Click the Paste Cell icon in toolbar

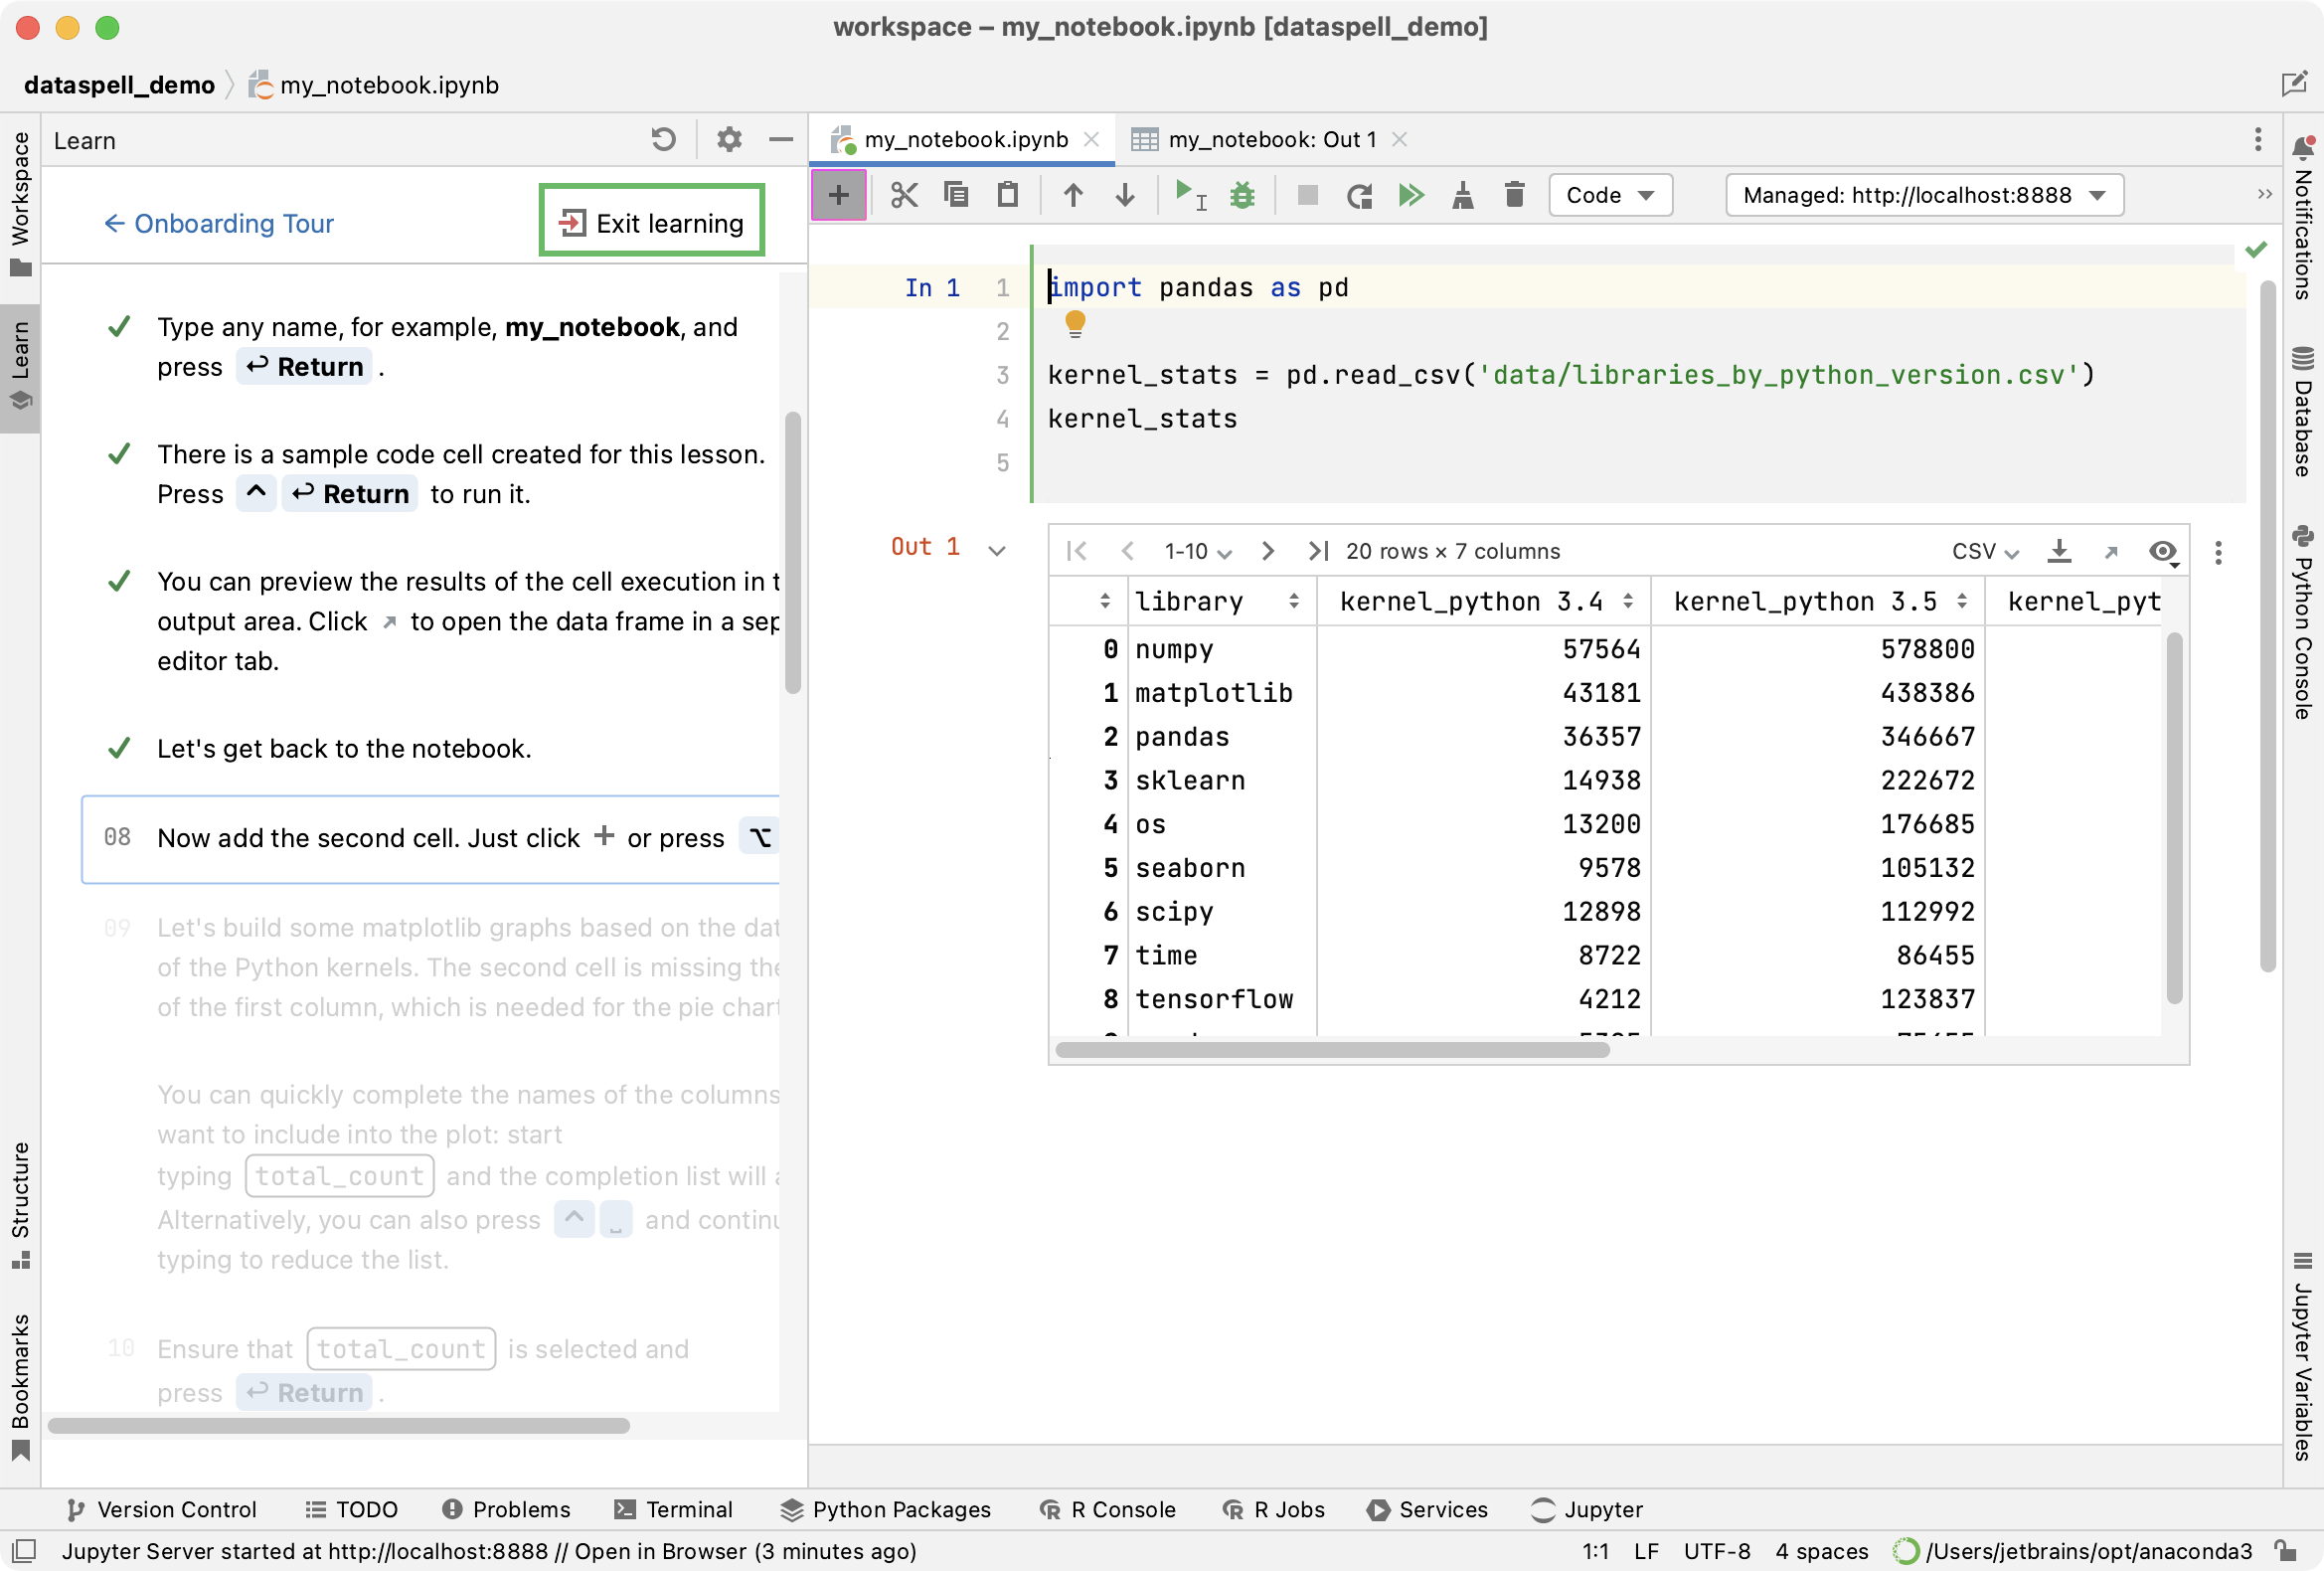point(1008,193)
